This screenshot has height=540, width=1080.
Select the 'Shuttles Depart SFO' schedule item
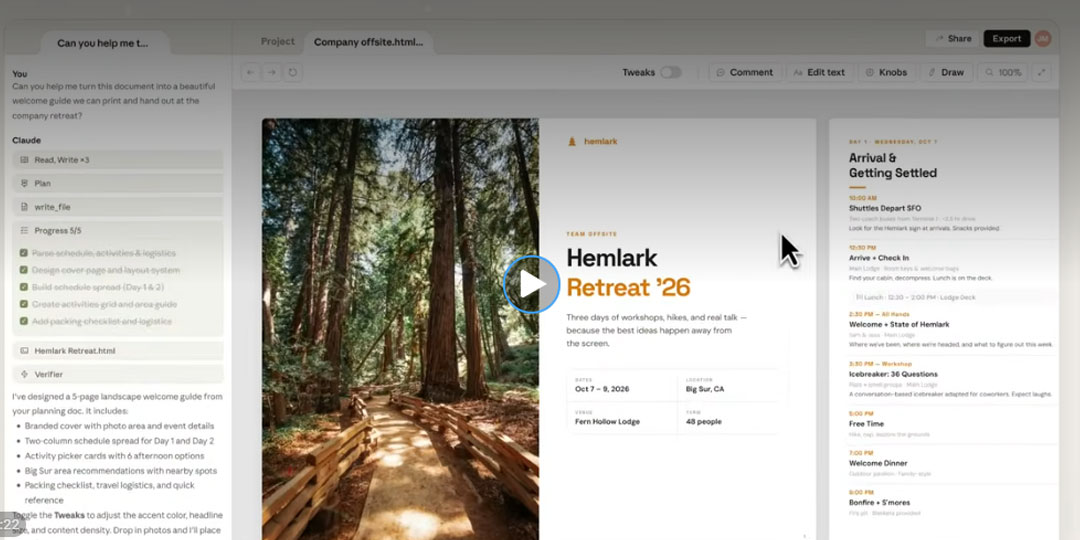point(884,208)
